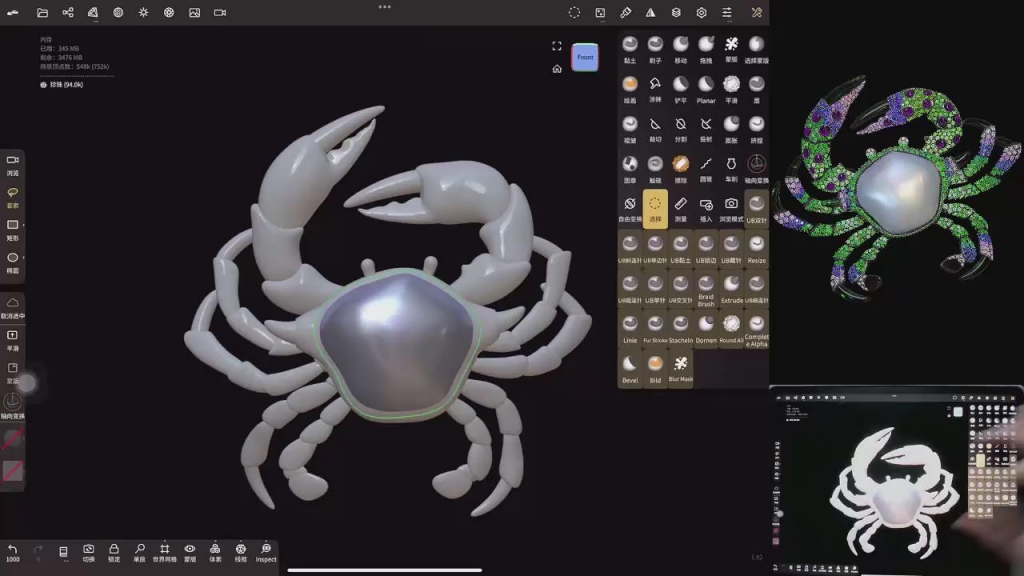This screenshot has height=576, width=1024.
Task: Toggle 体素 voxel button
Action: coord(215,552)
